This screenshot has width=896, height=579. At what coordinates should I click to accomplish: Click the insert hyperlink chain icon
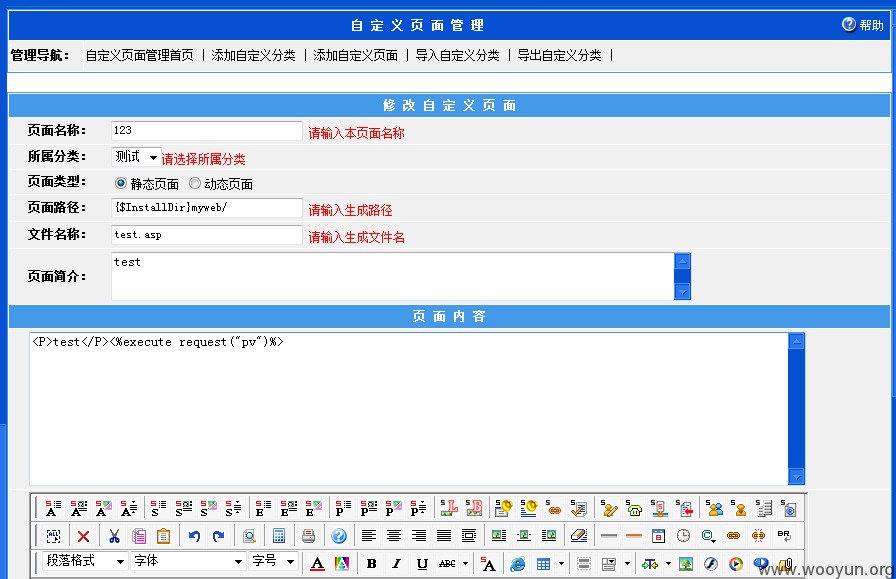tap(734, 536)
